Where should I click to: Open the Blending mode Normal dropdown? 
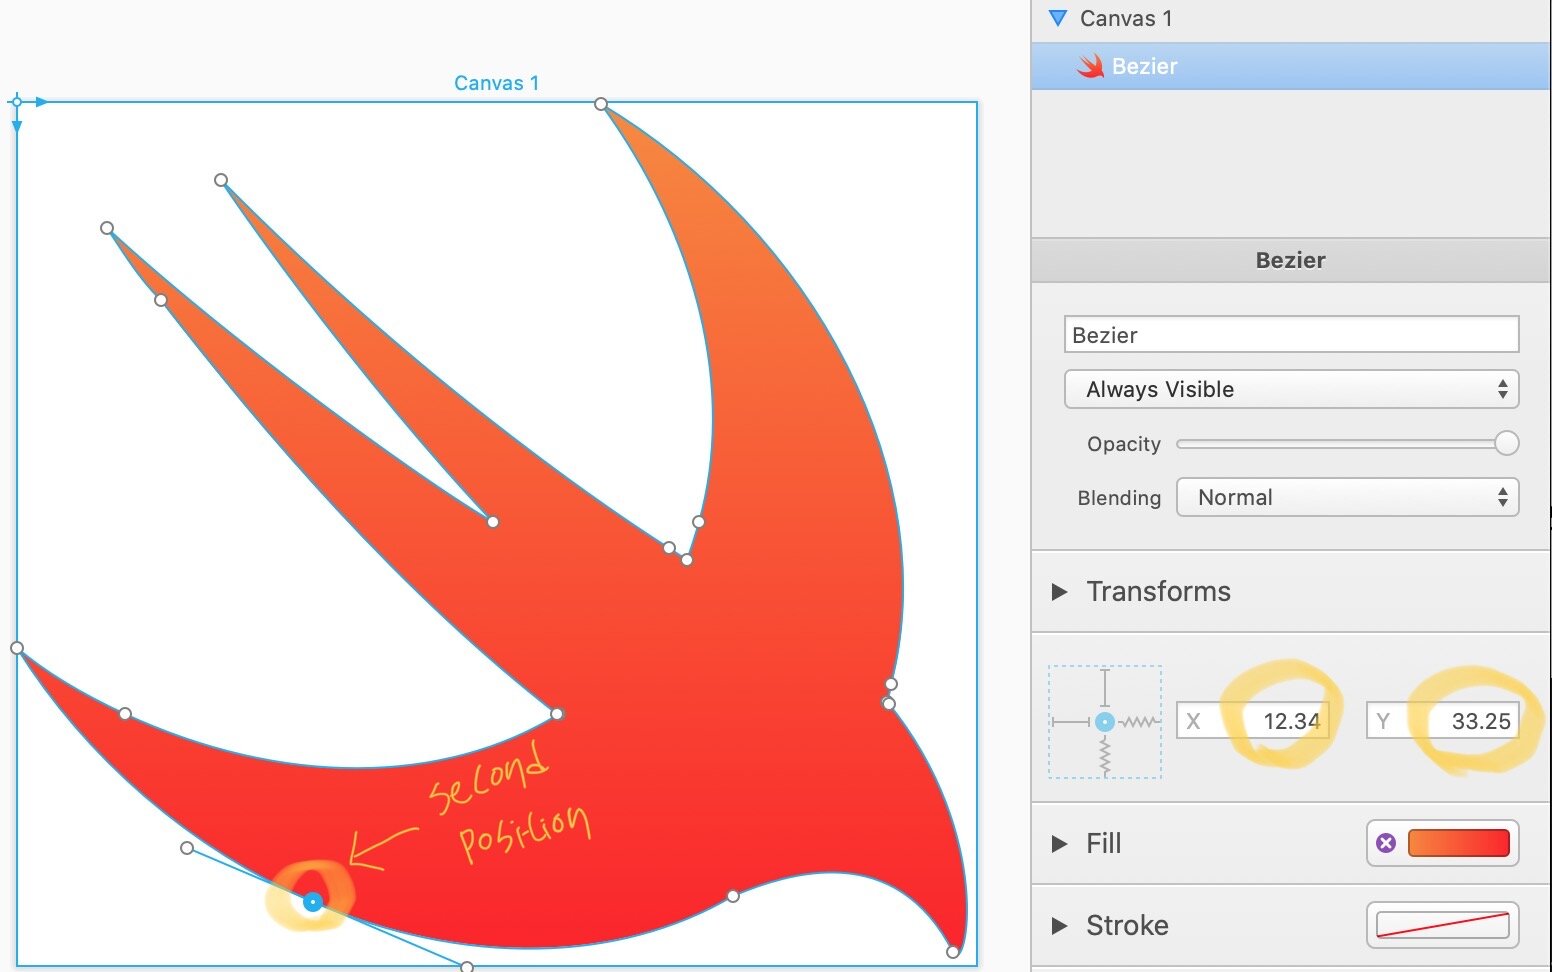tap(1347, 497)
